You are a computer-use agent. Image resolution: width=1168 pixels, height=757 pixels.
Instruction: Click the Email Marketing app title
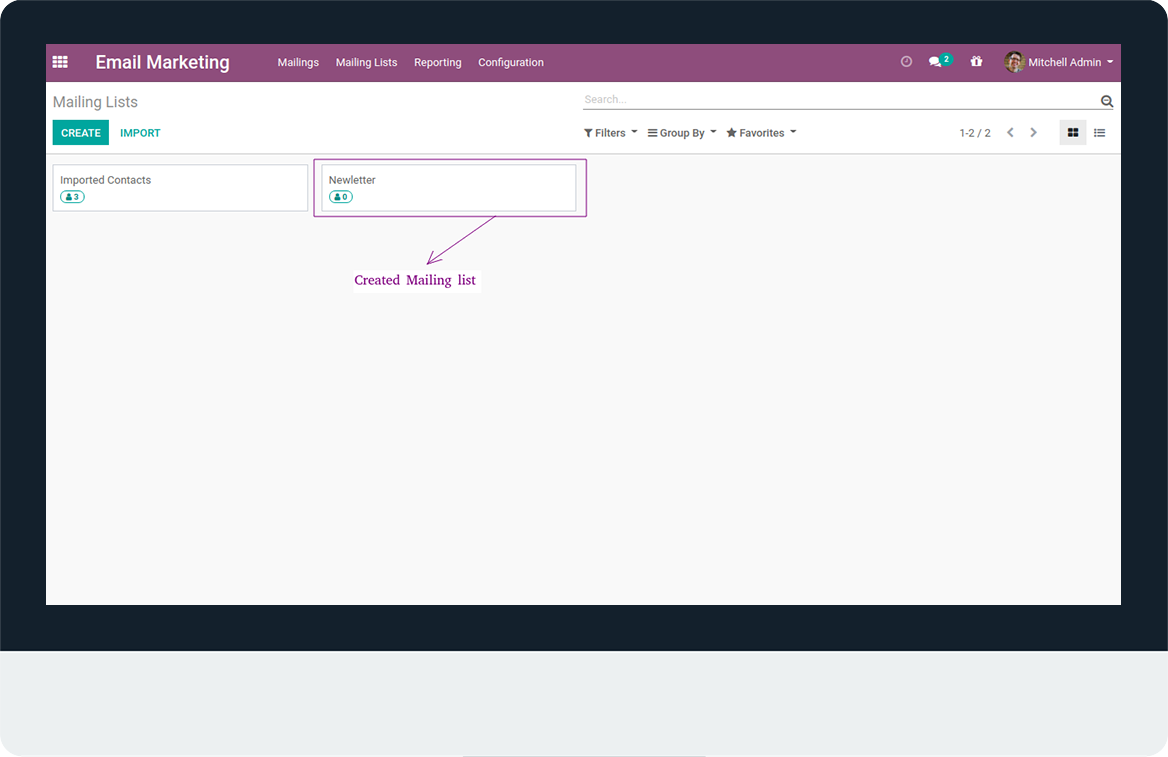(x=162, y=63)
